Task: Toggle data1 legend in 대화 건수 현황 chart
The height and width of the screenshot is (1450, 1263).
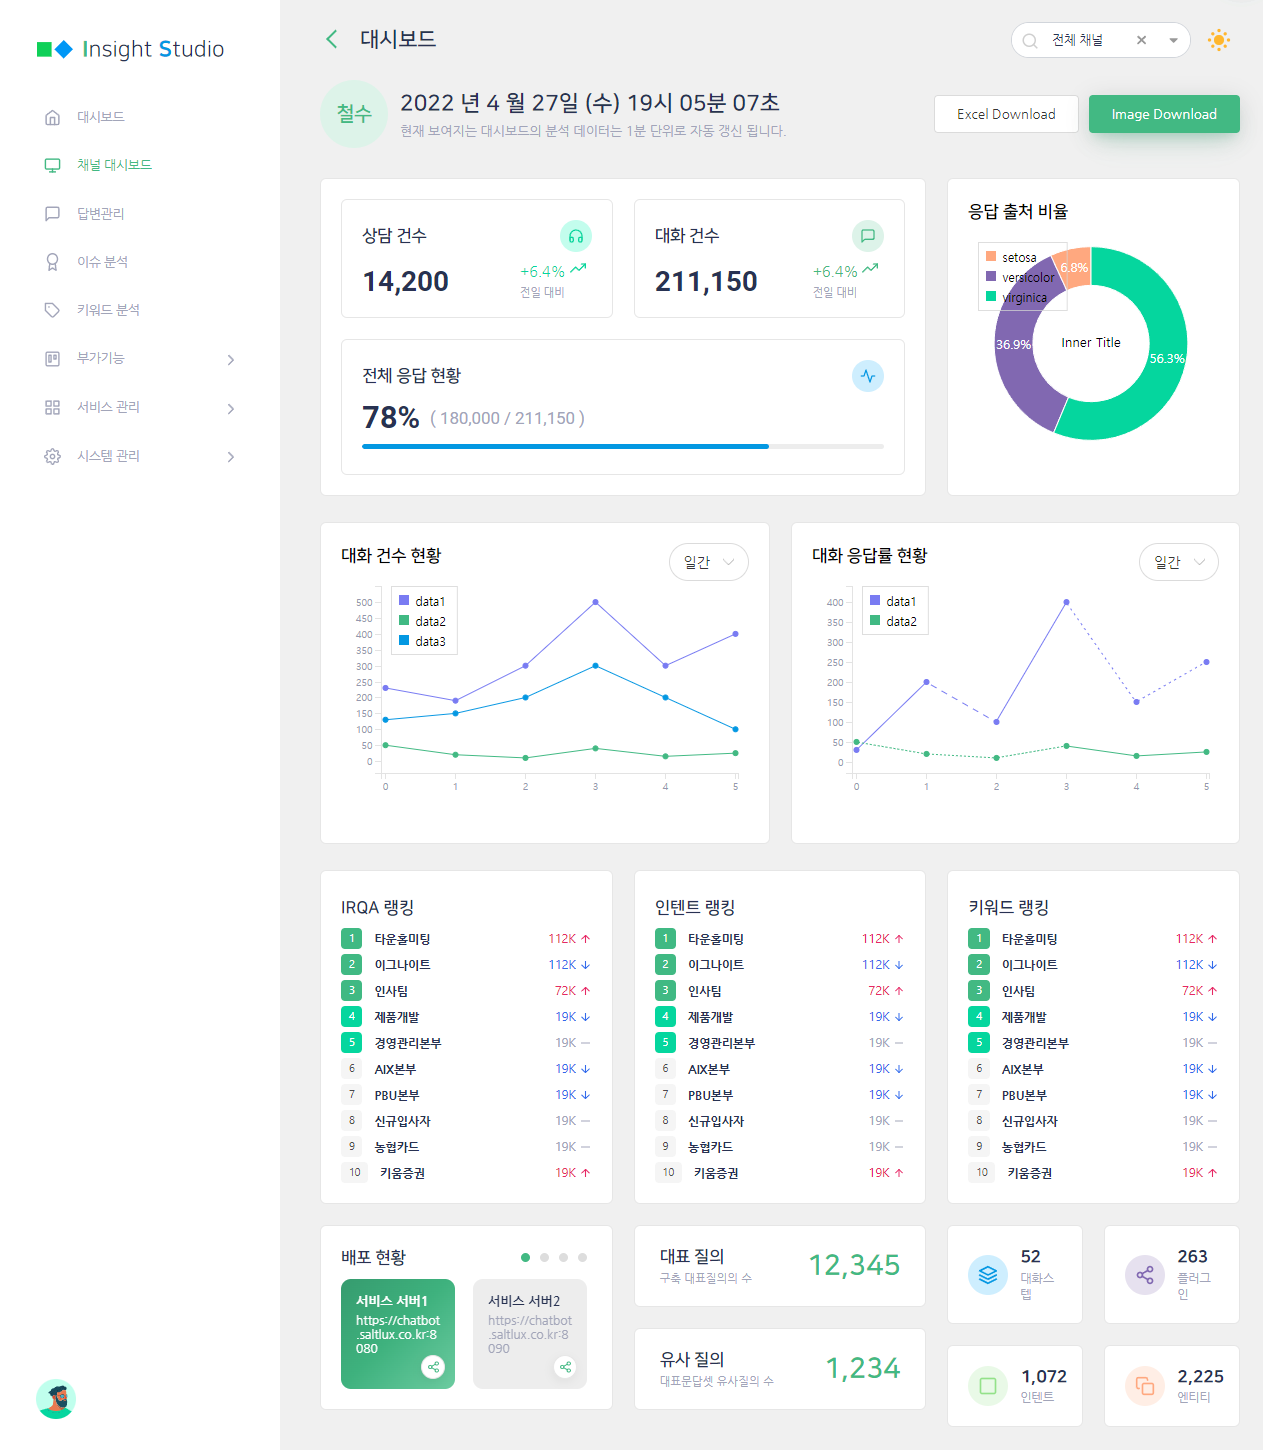Action: pyautogui.click(x=422, y=601)
